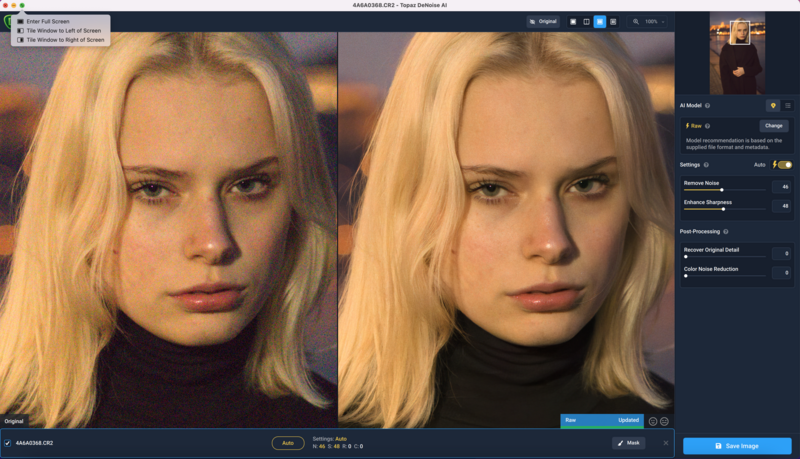Click the Settings: Auto summary text
Viewport: 800px width, 459px height.
pos(330,439)
